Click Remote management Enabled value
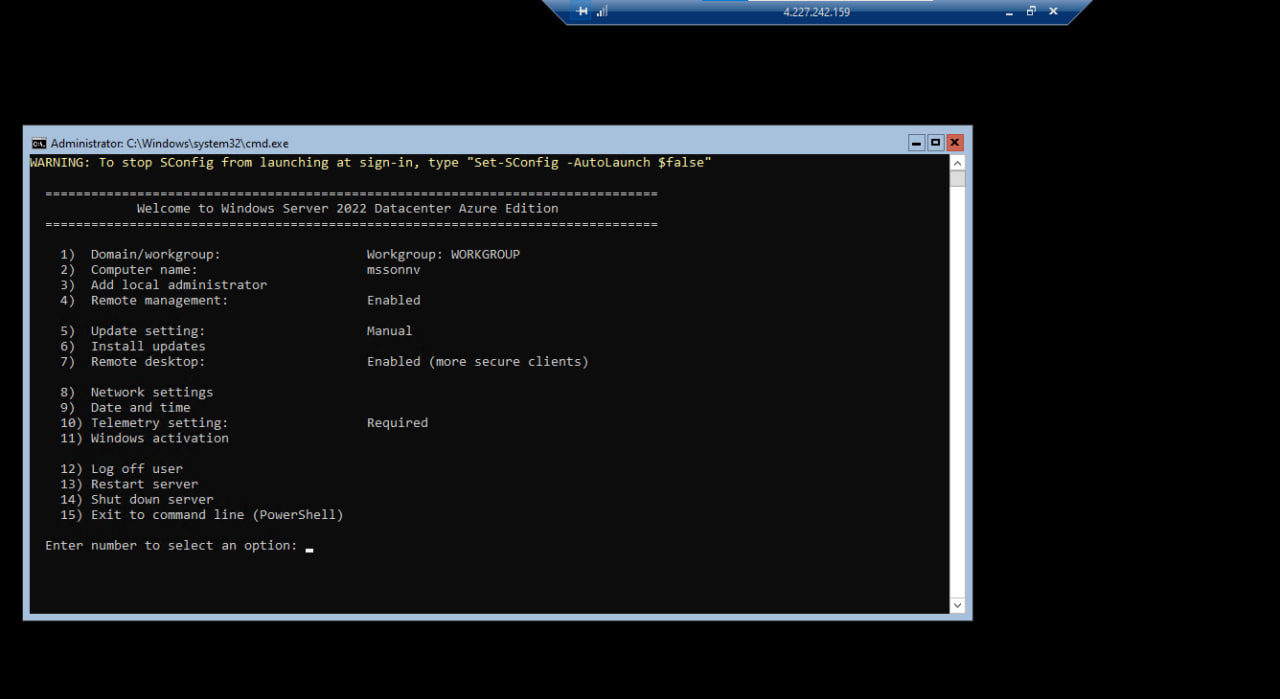Viewport: 1280px width, 699px height. 394,300
